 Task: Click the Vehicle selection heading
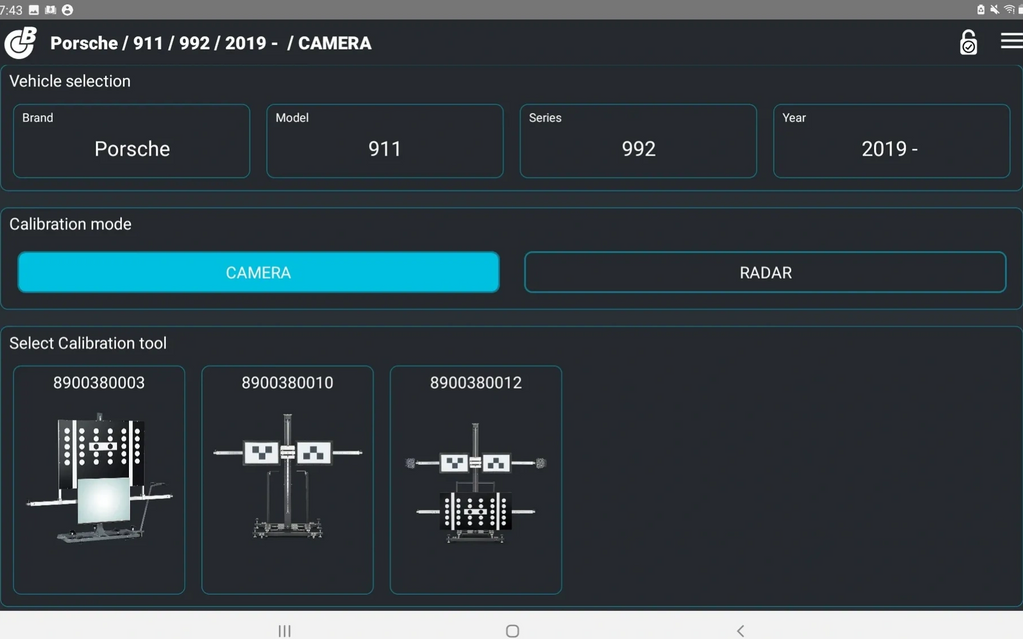pos(70,81)
